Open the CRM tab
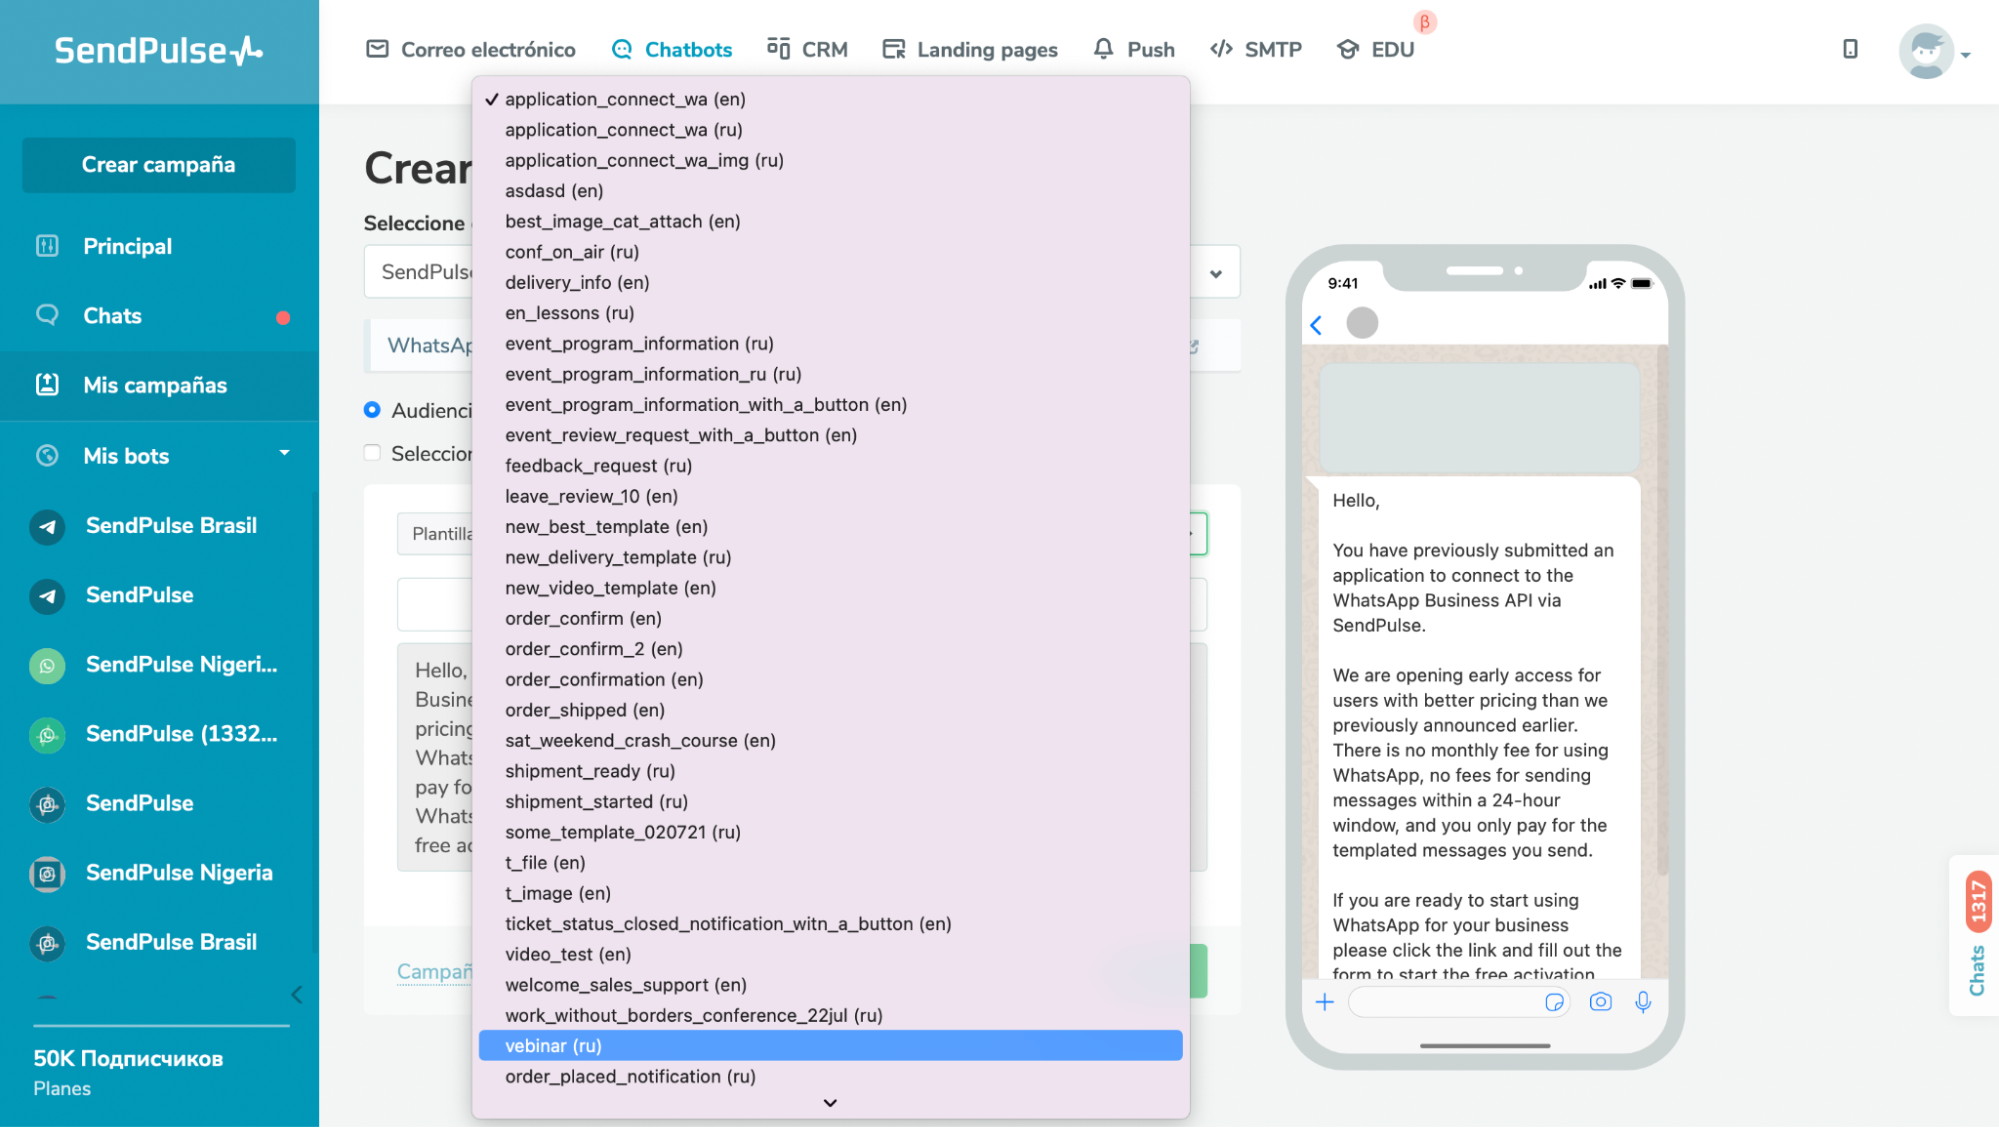This screenshot has width=1999, height=1128. point(807,49)
